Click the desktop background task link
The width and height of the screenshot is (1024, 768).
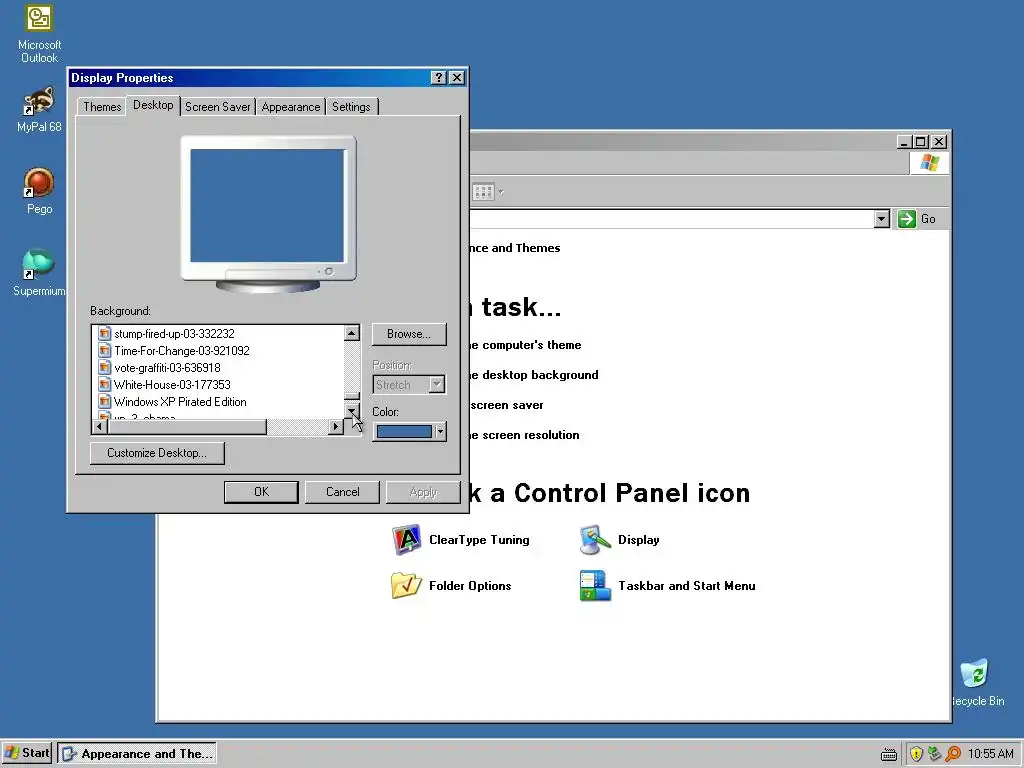coord(534,375)
